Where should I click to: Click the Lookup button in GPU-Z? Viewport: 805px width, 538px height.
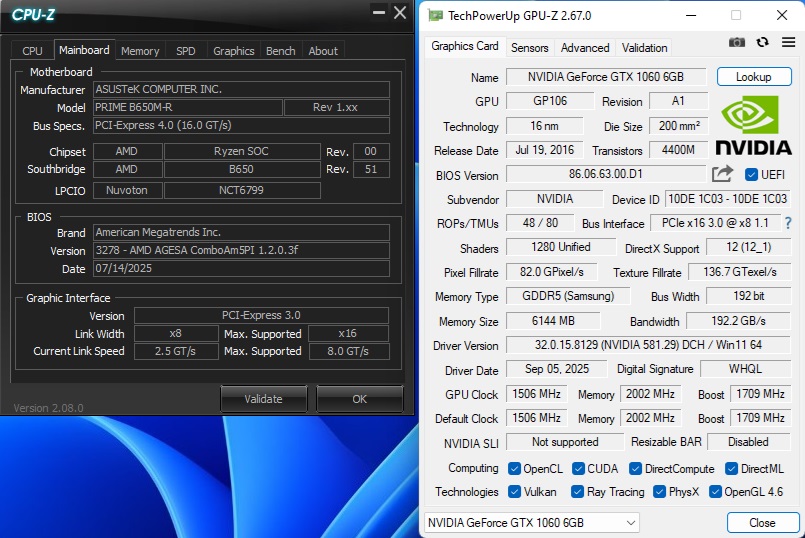tap(754, 76)
